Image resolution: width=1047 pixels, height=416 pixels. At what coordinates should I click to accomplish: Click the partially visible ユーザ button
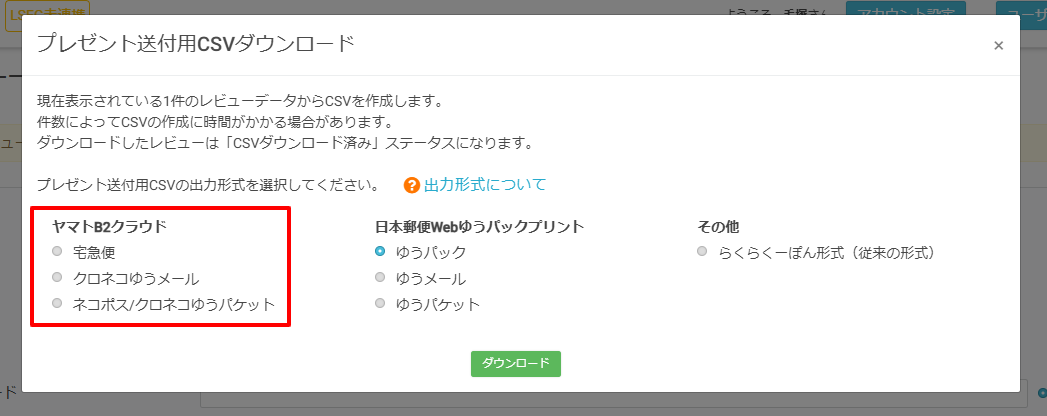[x=1021, y=12]
